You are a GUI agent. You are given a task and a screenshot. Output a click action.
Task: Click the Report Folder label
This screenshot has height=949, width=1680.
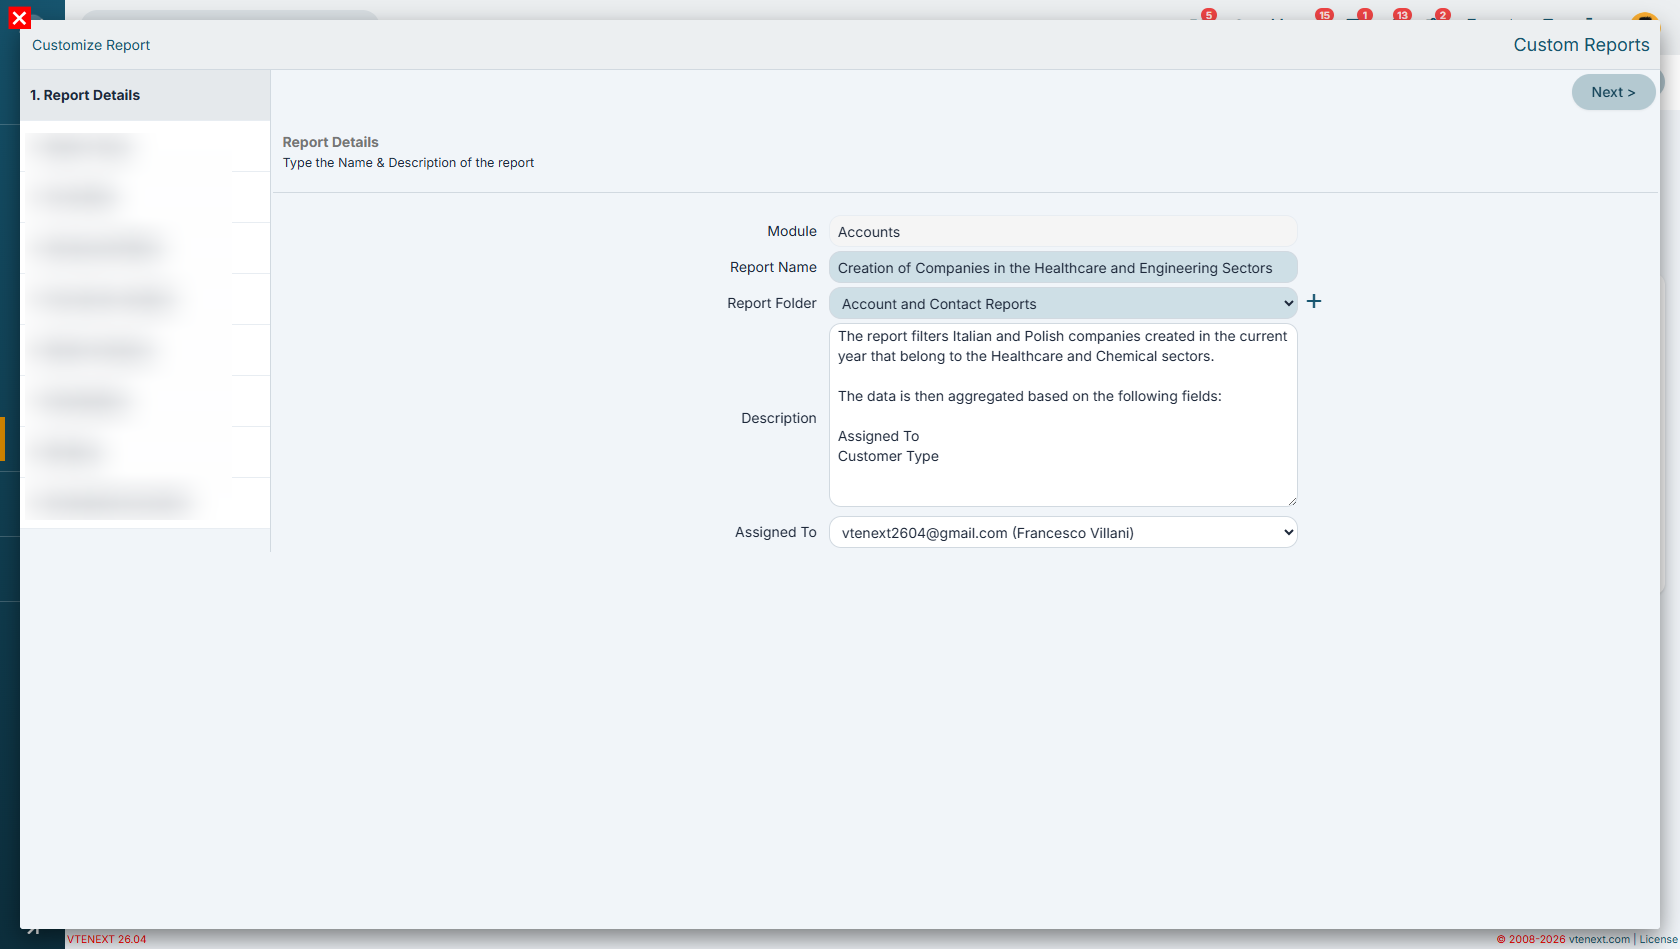[772, 303]
